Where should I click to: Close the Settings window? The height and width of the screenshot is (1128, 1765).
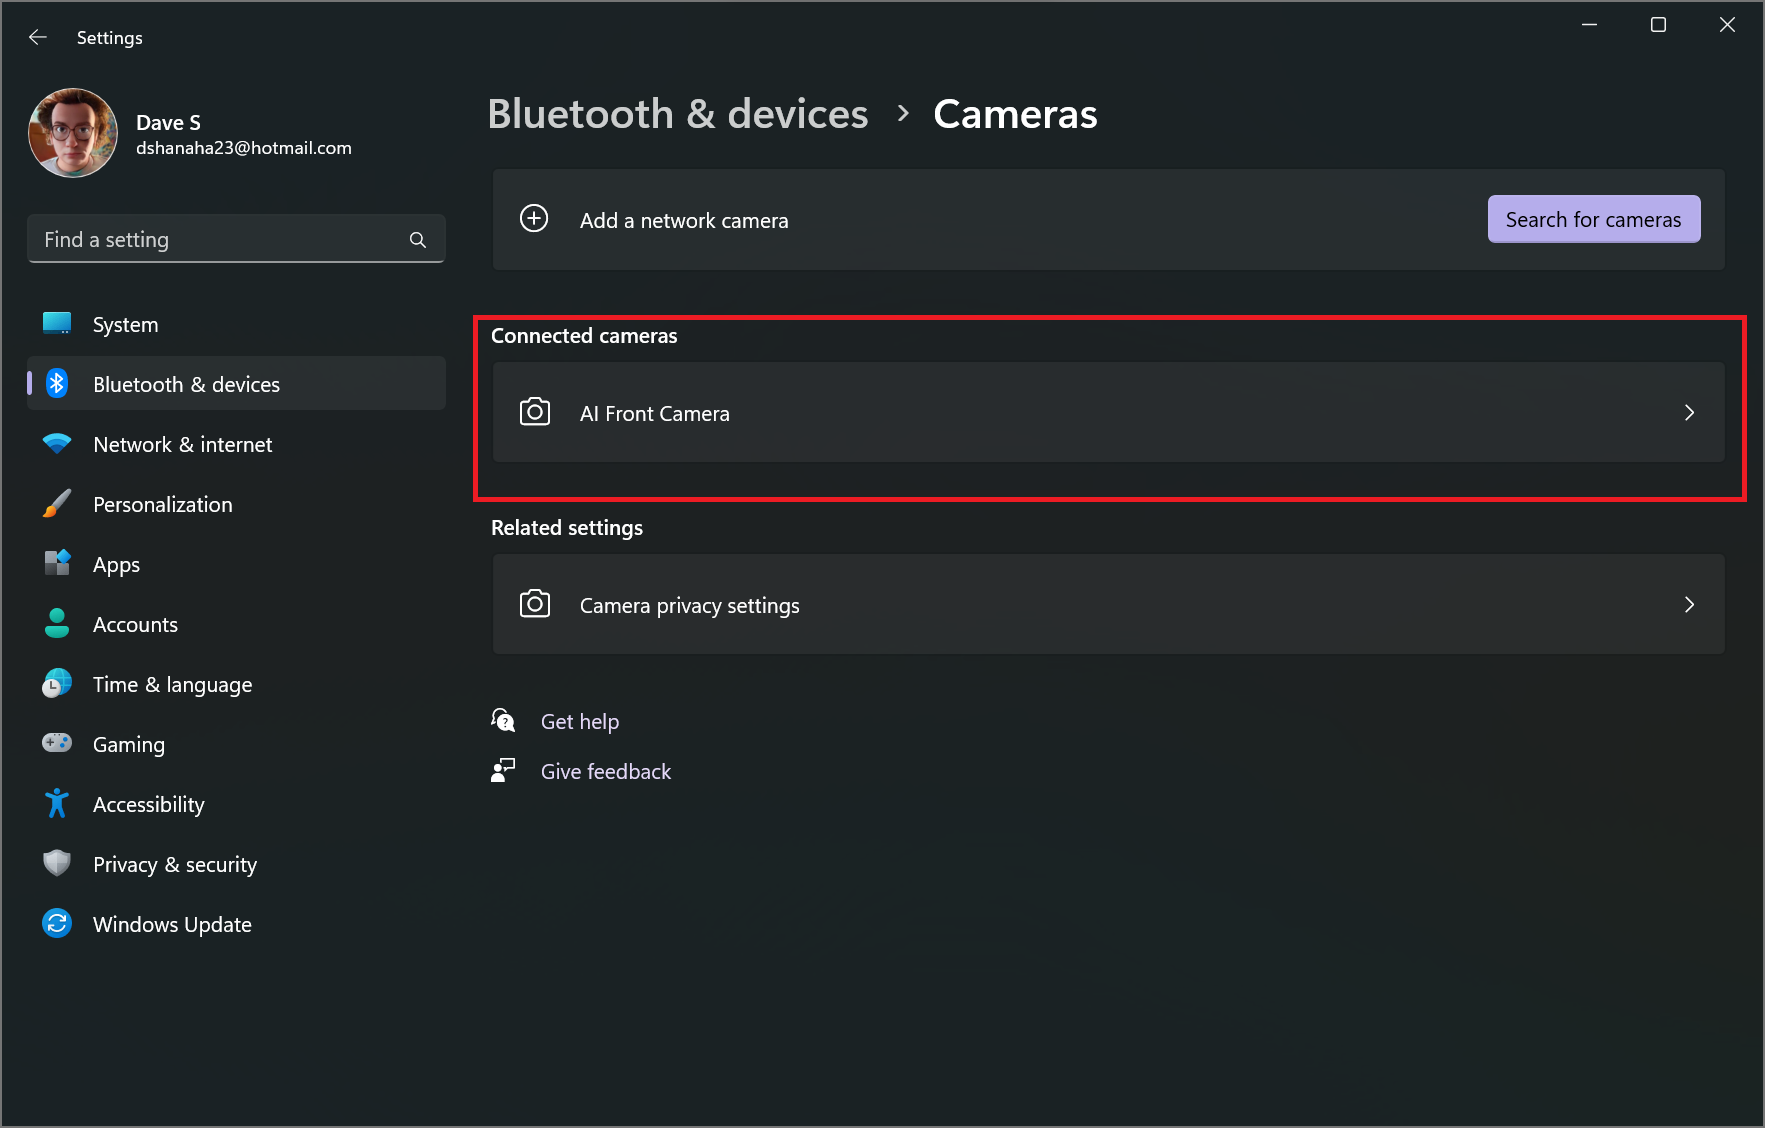(1727, 25)
